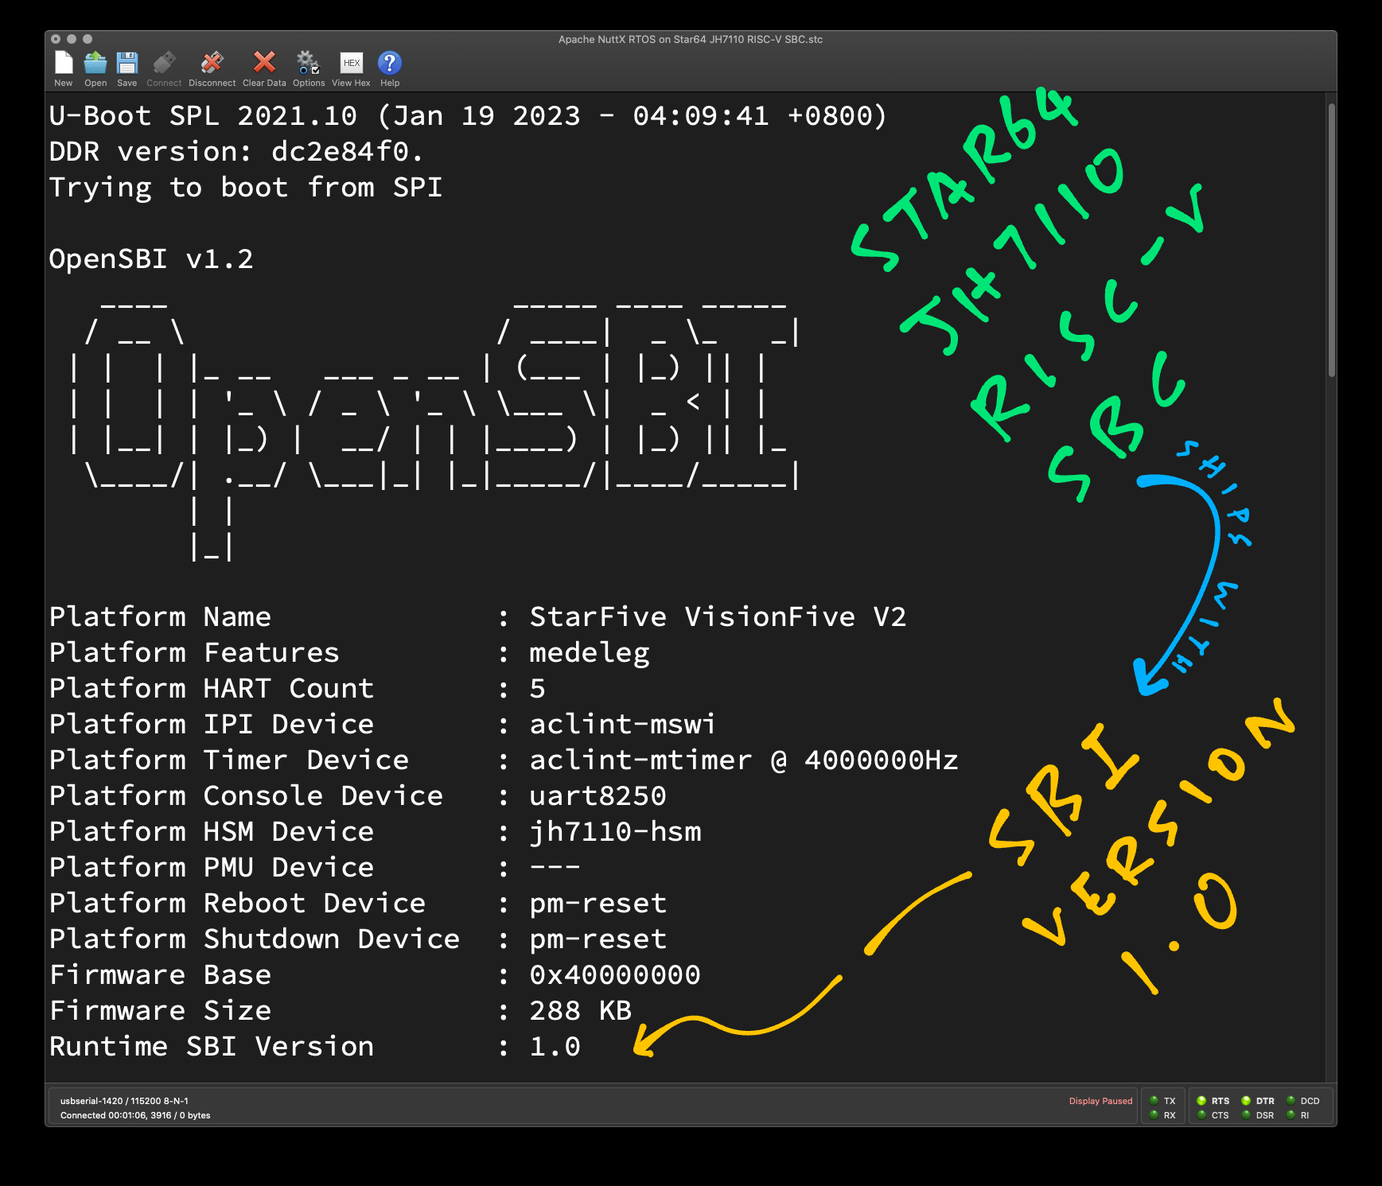The image size is (1382, 1186).
Task: Clear Data from terminal display
Action: 264,64
